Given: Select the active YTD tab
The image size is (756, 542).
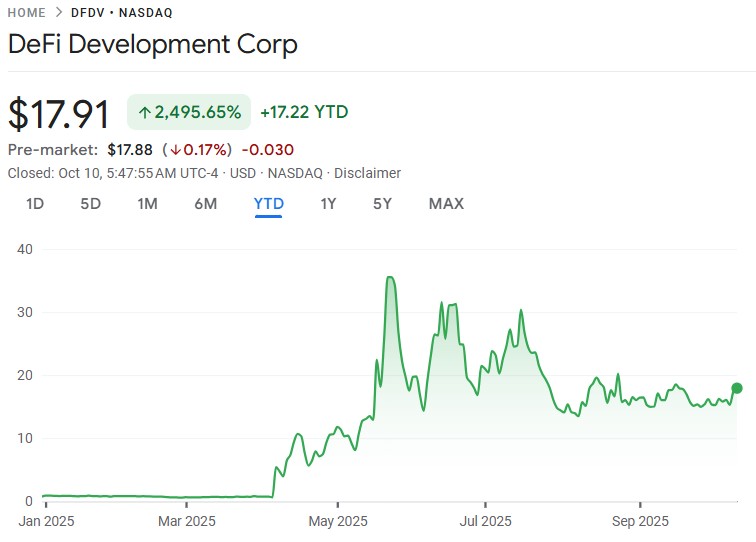Looking at the screenshot, I should [x=269, y=204].
